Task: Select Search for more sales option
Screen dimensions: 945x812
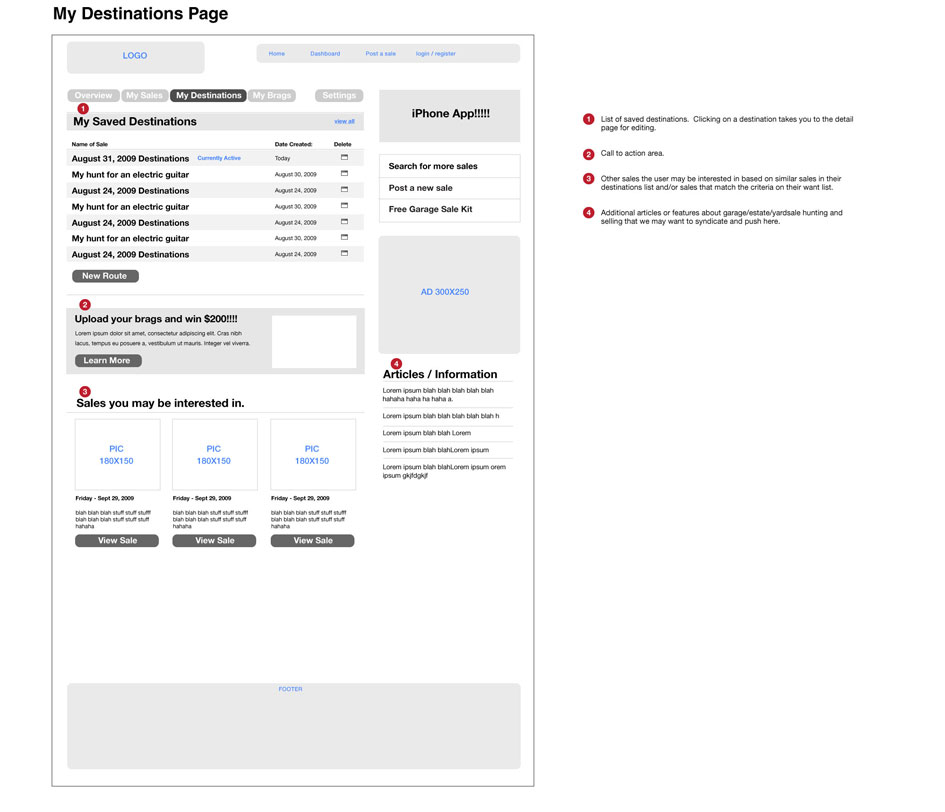Action: coord(450,166)
